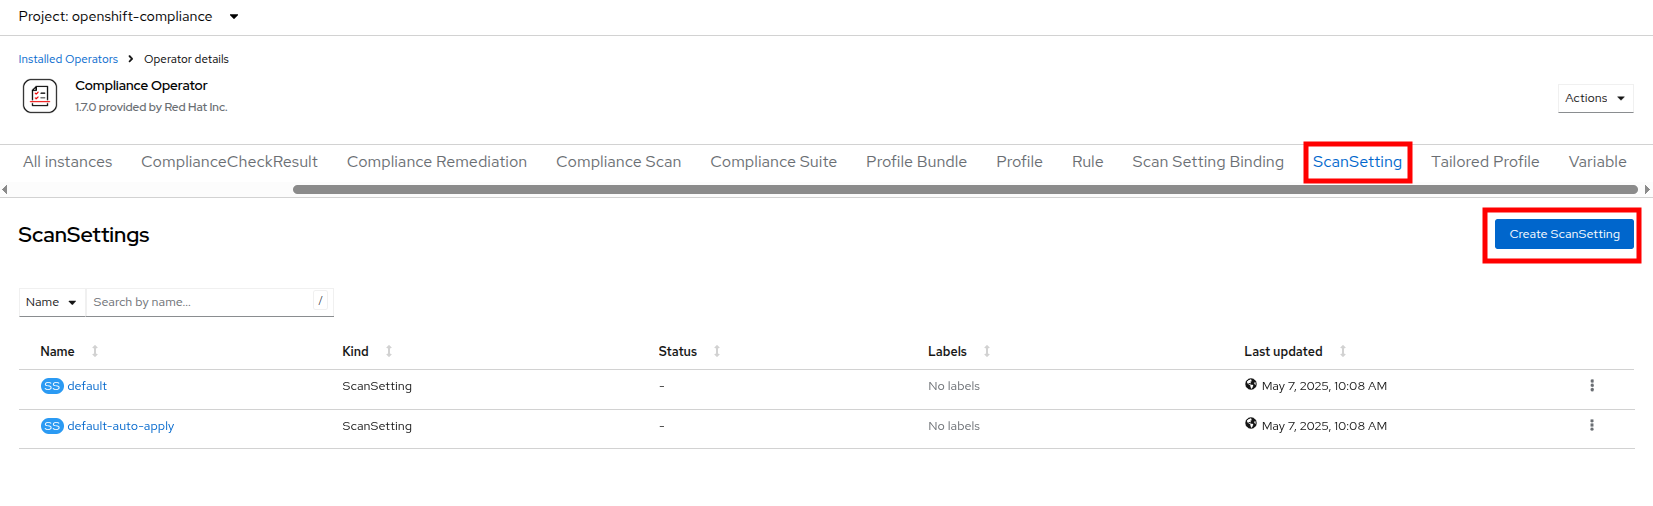The width and height of the screenshot is (1653, 506).
Task: Open kebab menu for default-auto-apply row
Action: click(1591, 426)
